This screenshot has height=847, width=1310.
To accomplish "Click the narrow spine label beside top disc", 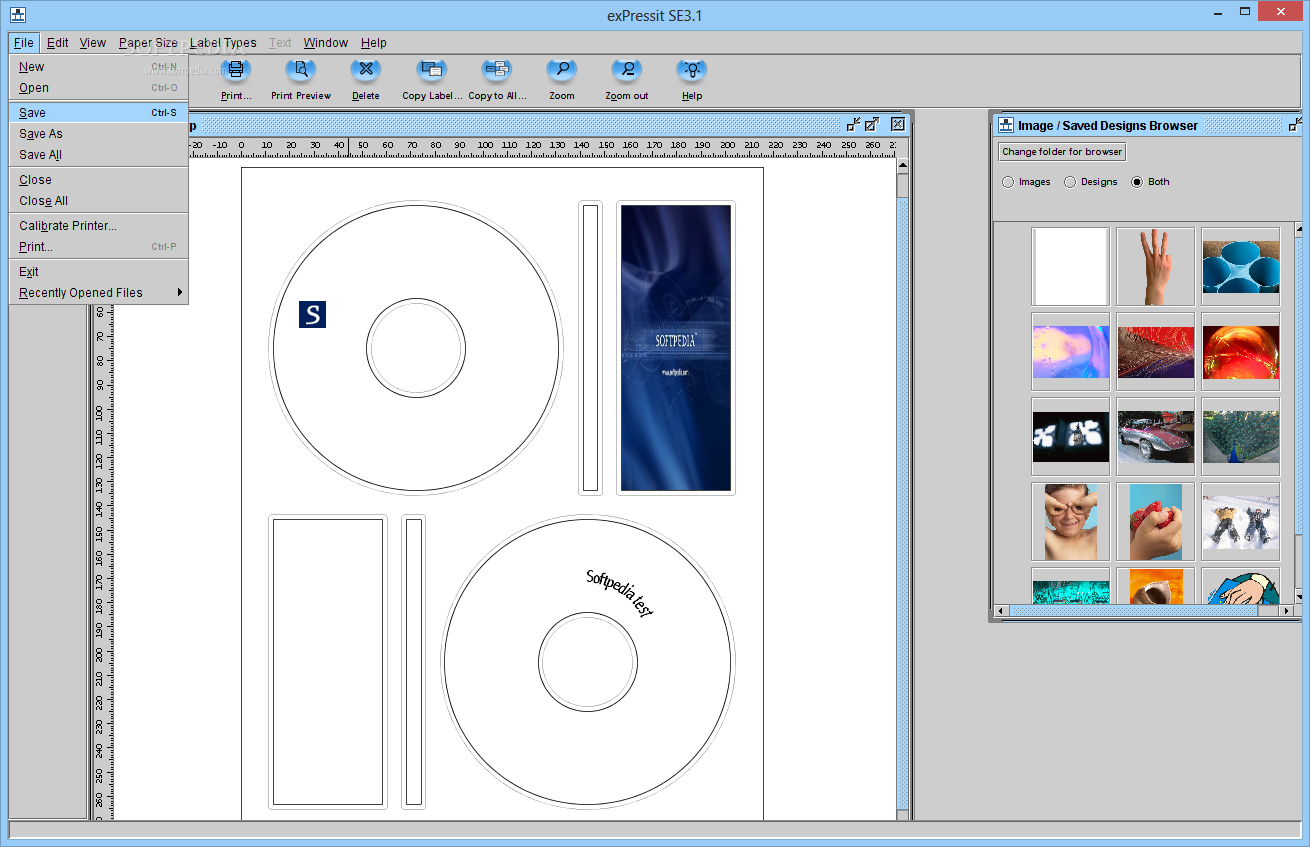I will tap(590, 348).
